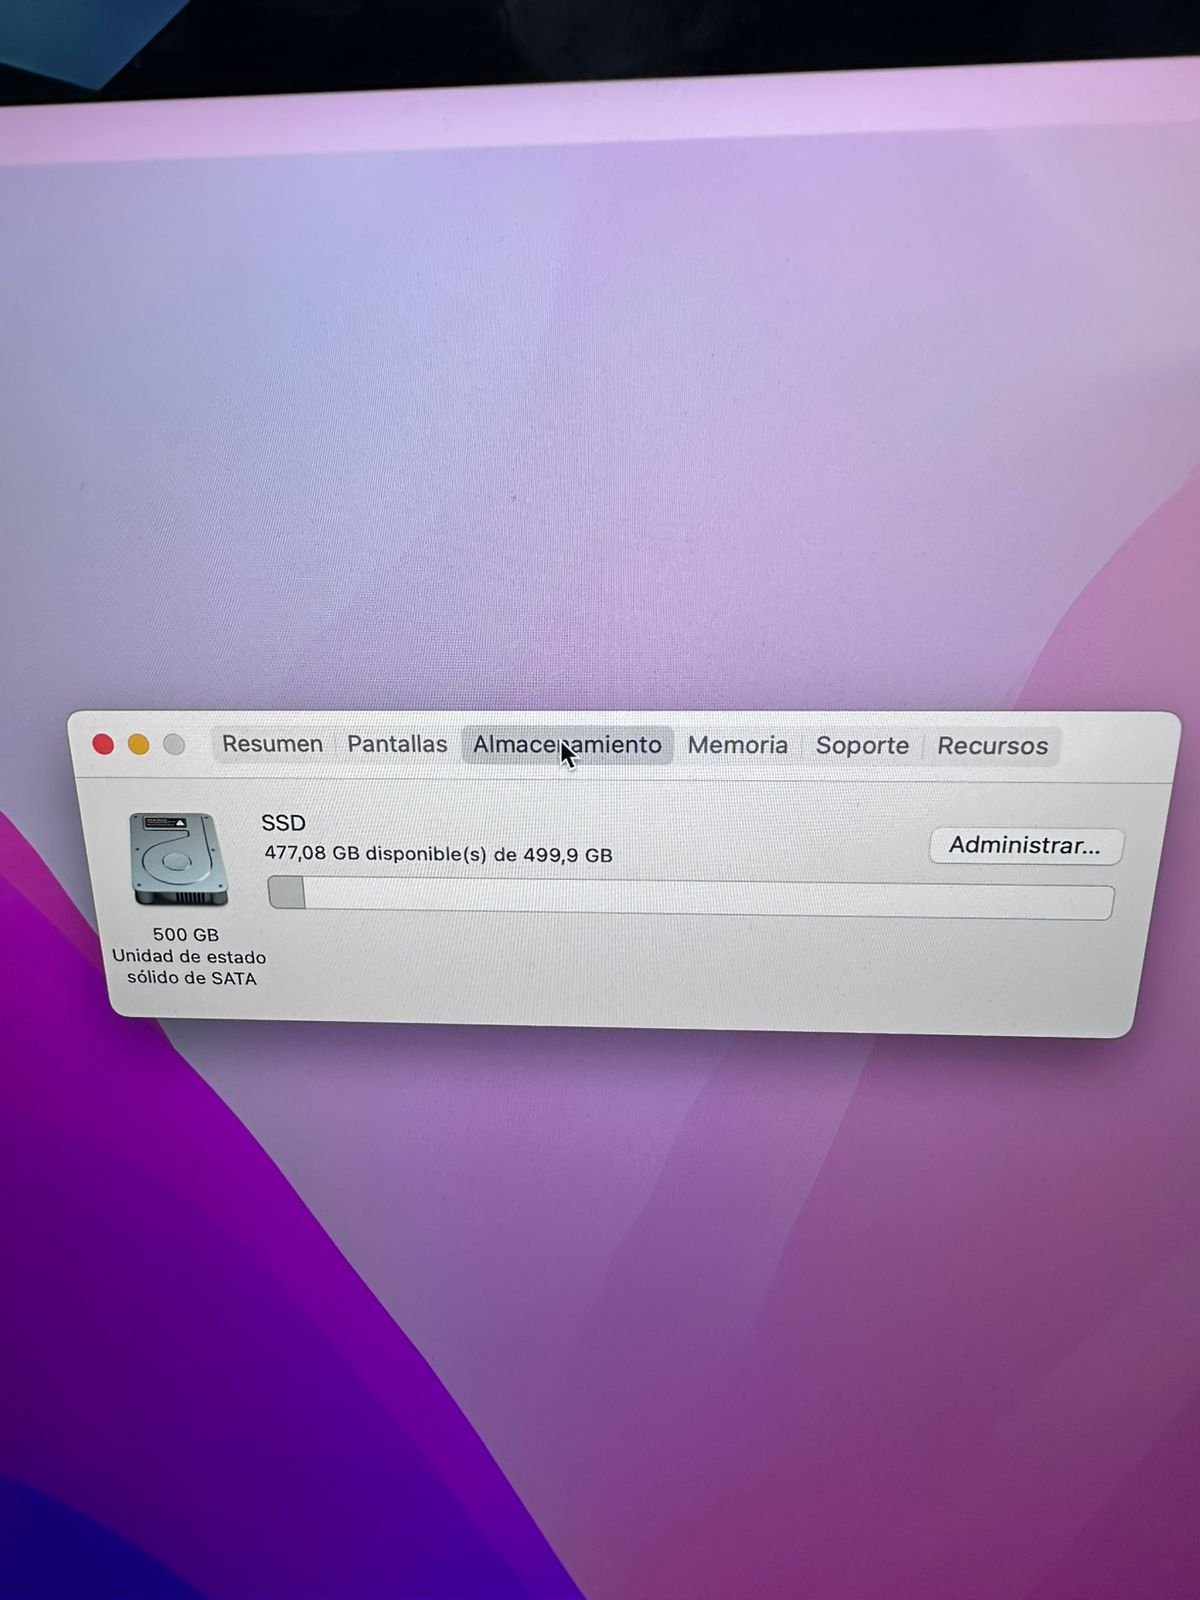This screenshot has height=1600, width=1200.
Task: Click the 500 GB label under drive icon
Action: 185,934
